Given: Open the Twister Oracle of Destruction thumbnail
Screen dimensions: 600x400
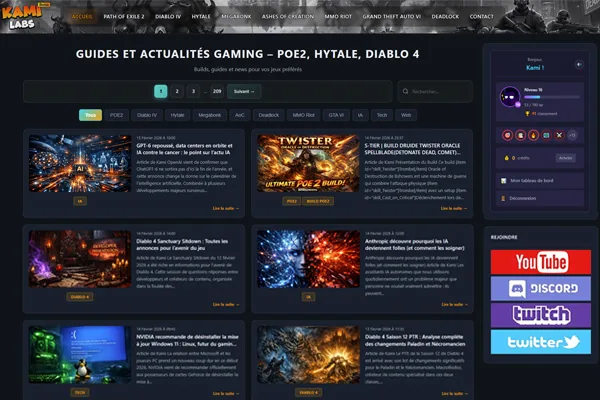Looking at the screenshot, I should 308,163.
